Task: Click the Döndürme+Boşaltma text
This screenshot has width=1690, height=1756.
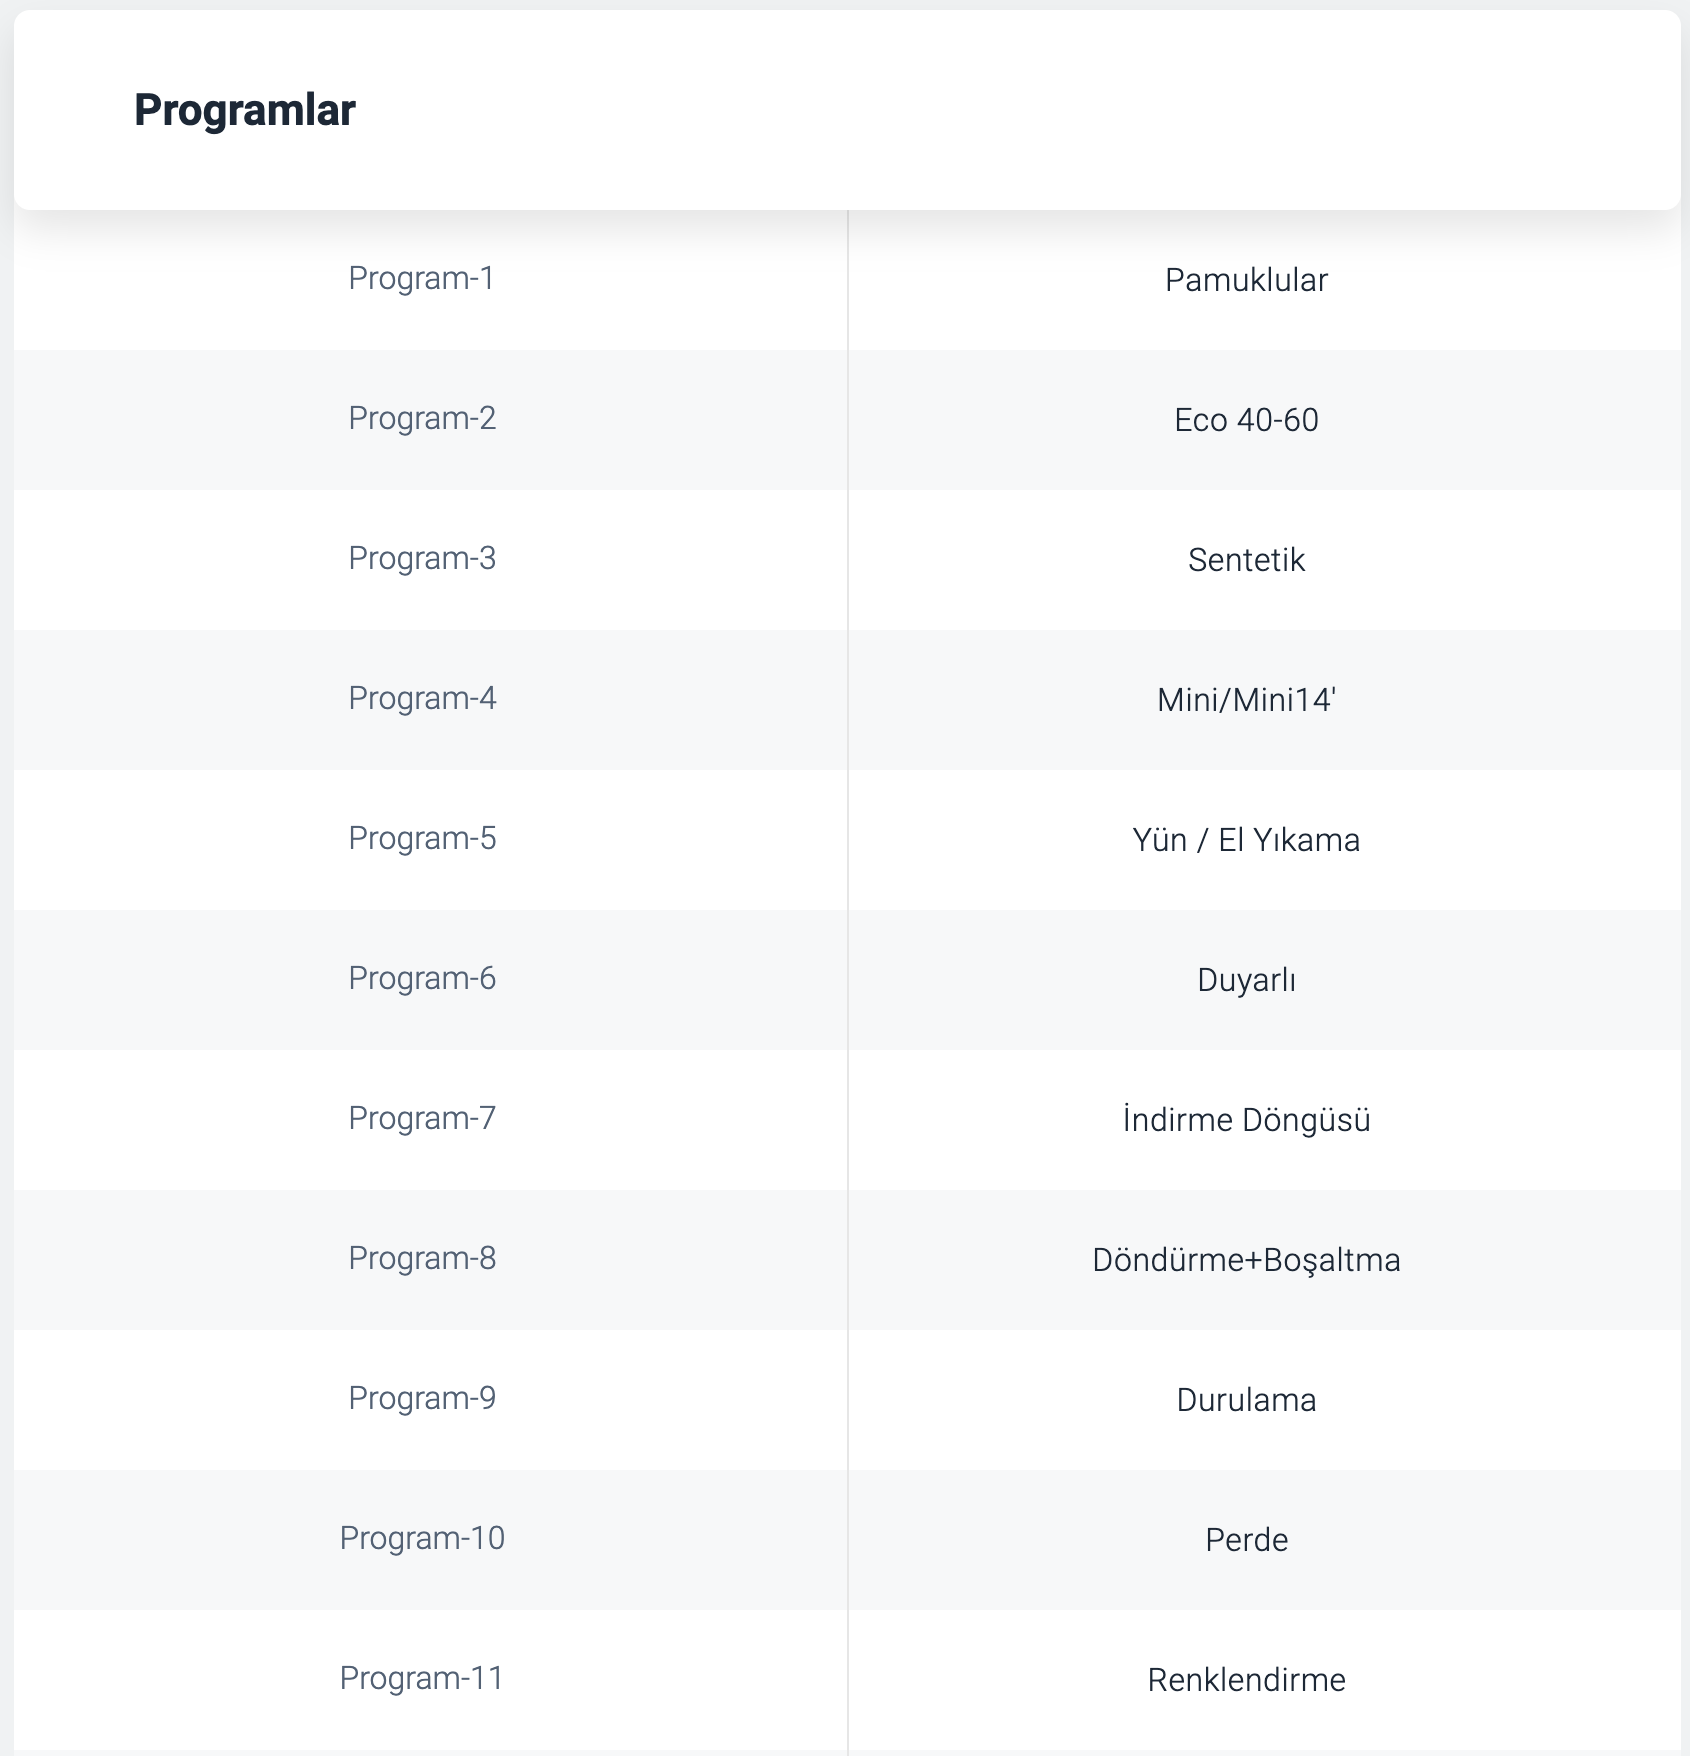Action: (x=1246, y=1260)
